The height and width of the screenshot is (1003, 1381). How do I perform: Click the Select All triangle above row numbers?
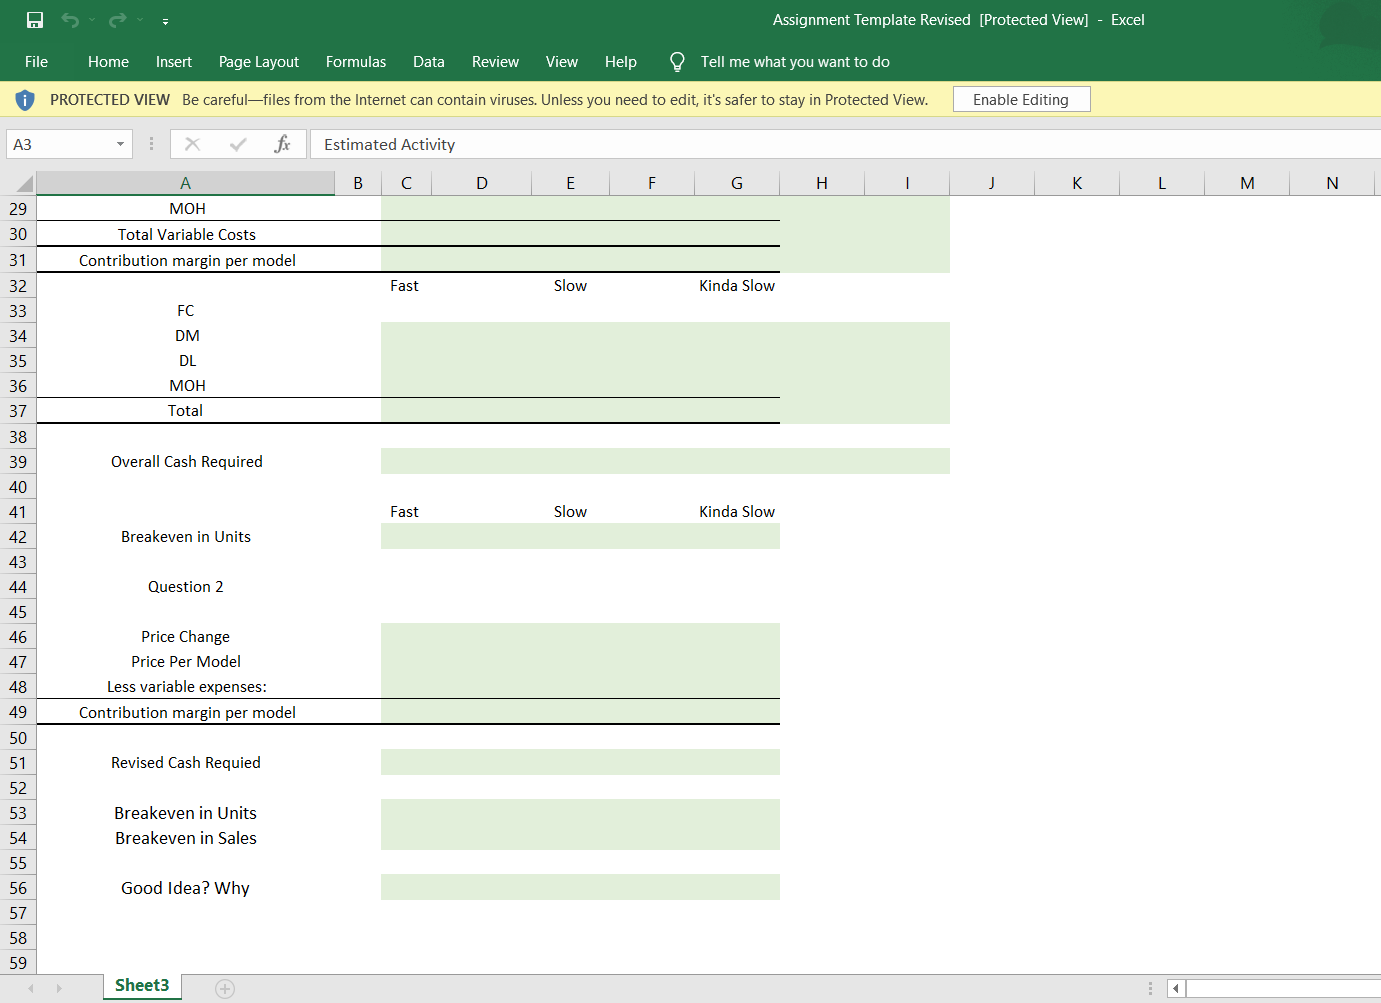tap(26, 182)
